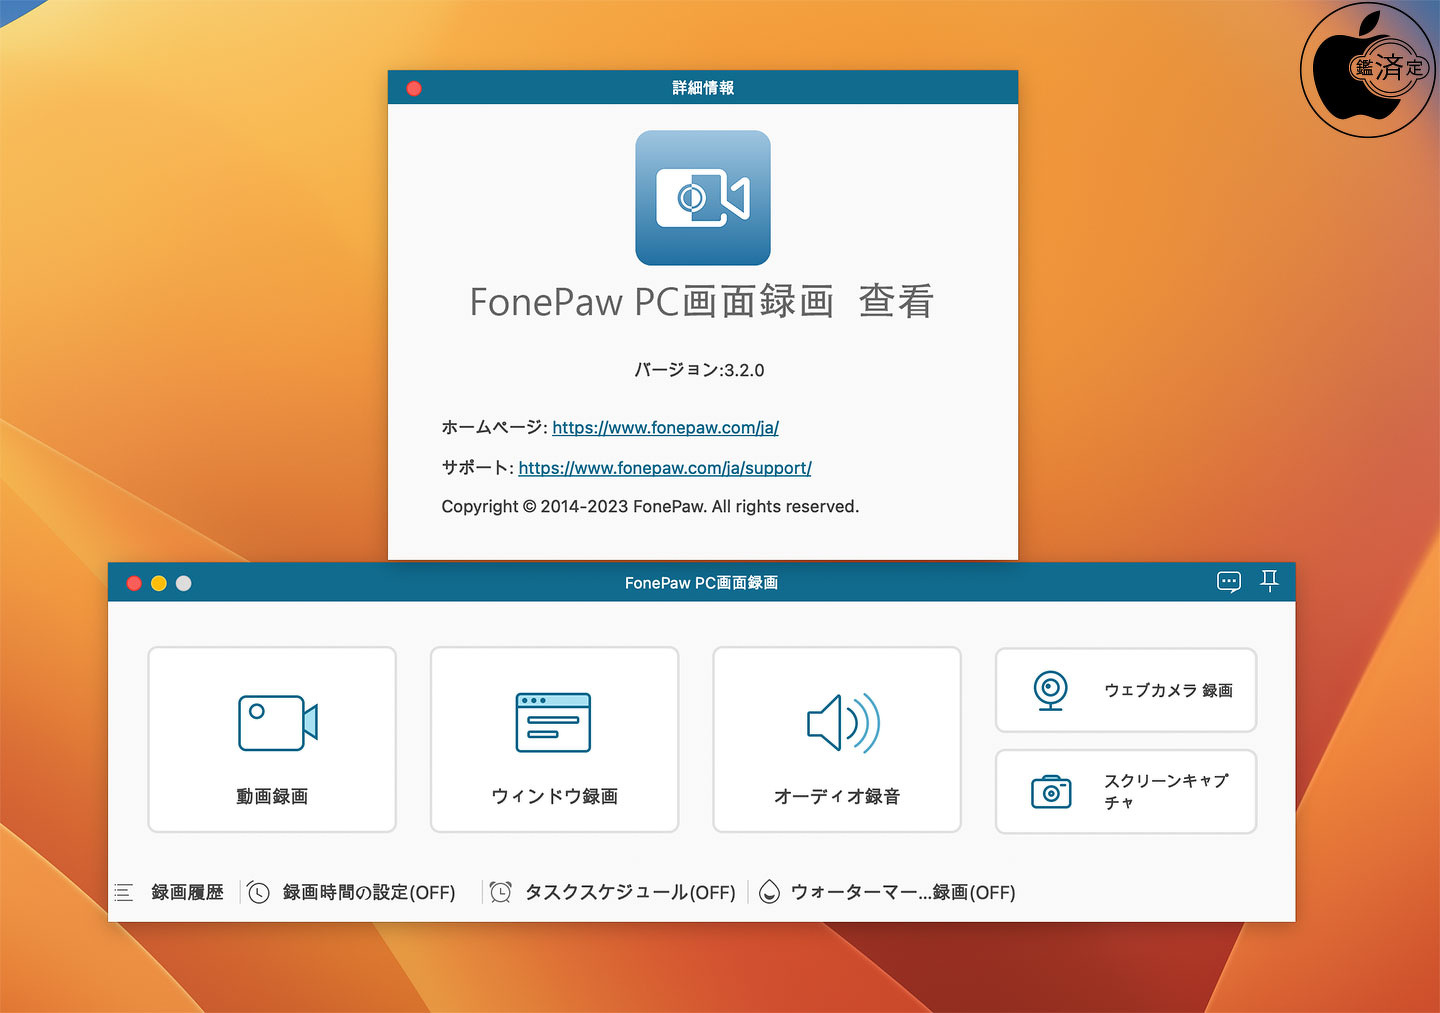This screenshot has height=1013, width=1440.
Task: Select the ウィンドウ録画 window icon
Action: [553, 722]
